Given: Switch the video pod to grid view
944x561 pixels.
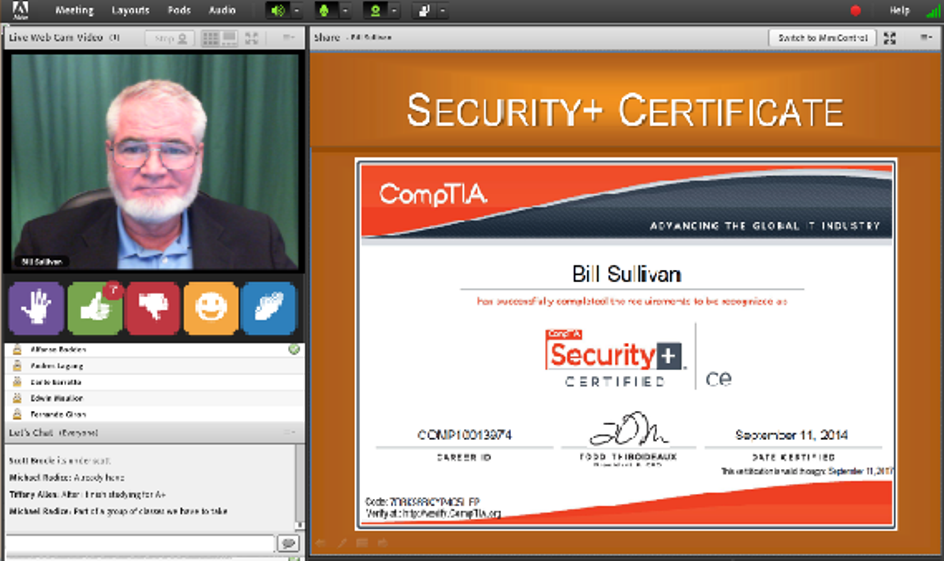Looking at the screenshot, I should click(x=211, y=39).
